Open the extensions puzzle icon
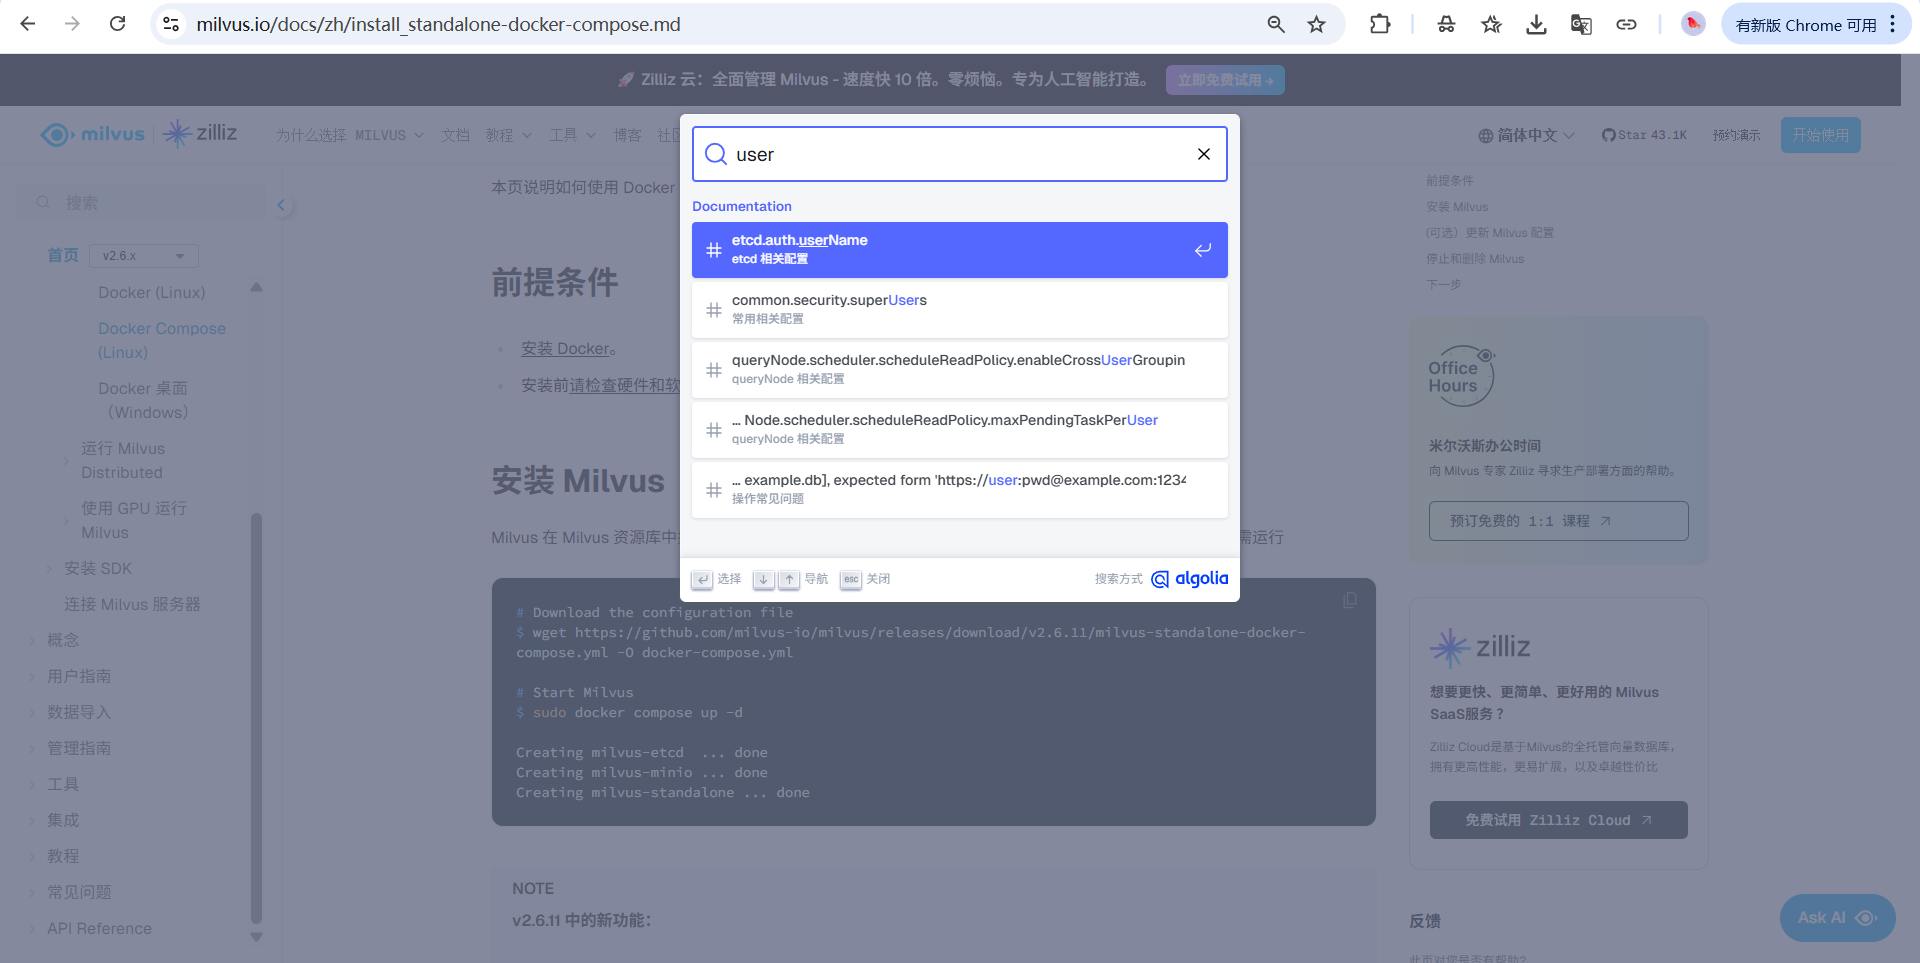1920x963 pixels. pyautogui.click(x=1380, y=24)
